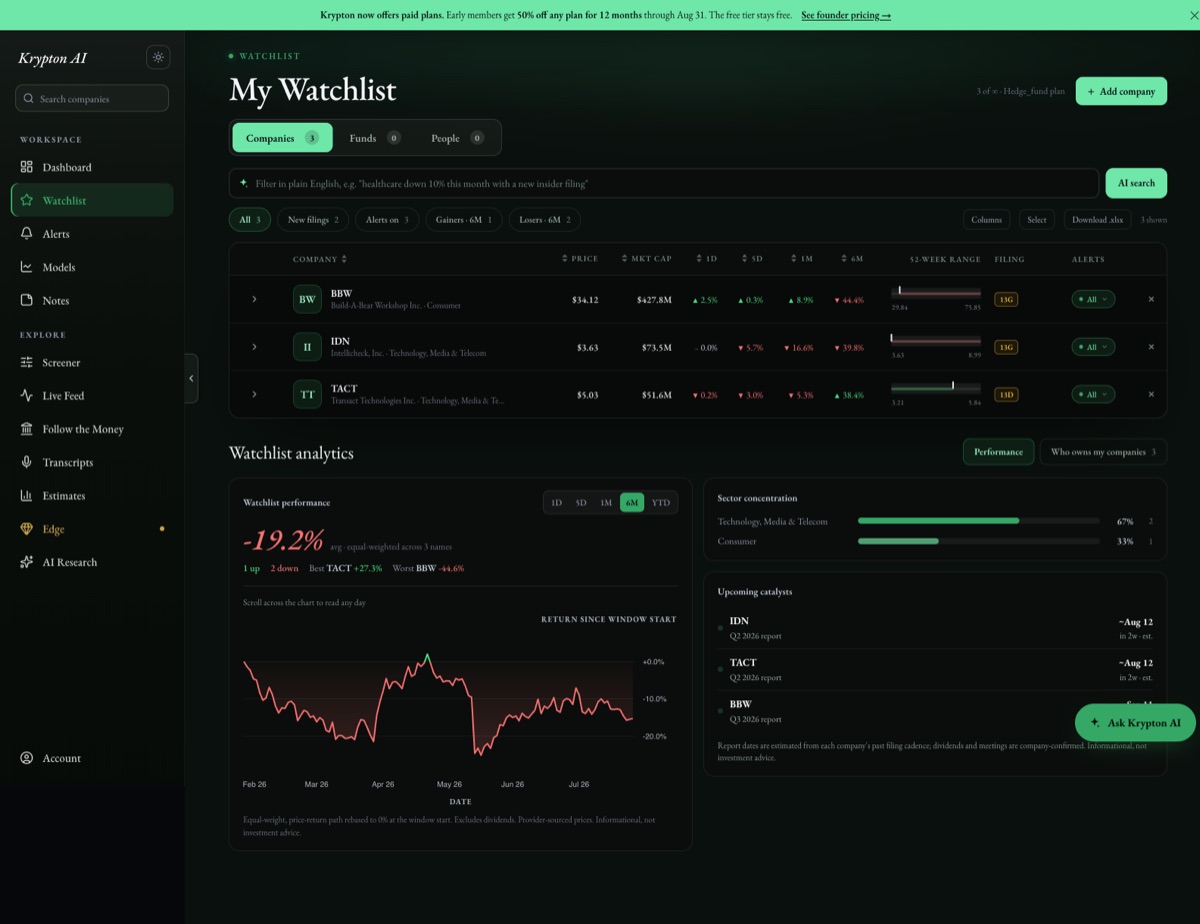
Task: Open Notes page icon
Action: click(27, 300)
